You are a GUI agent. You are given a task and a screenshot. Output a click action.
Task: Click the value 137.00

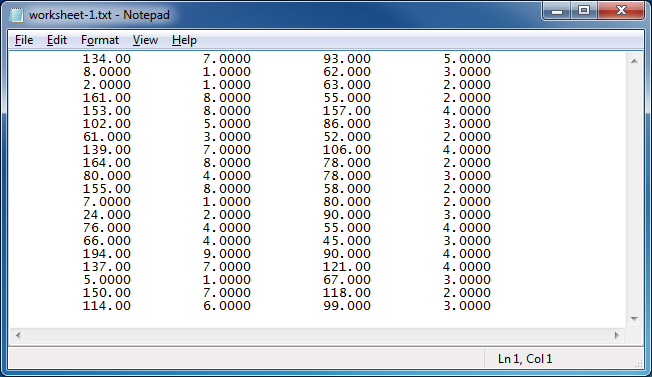click(x=107, y=266)
